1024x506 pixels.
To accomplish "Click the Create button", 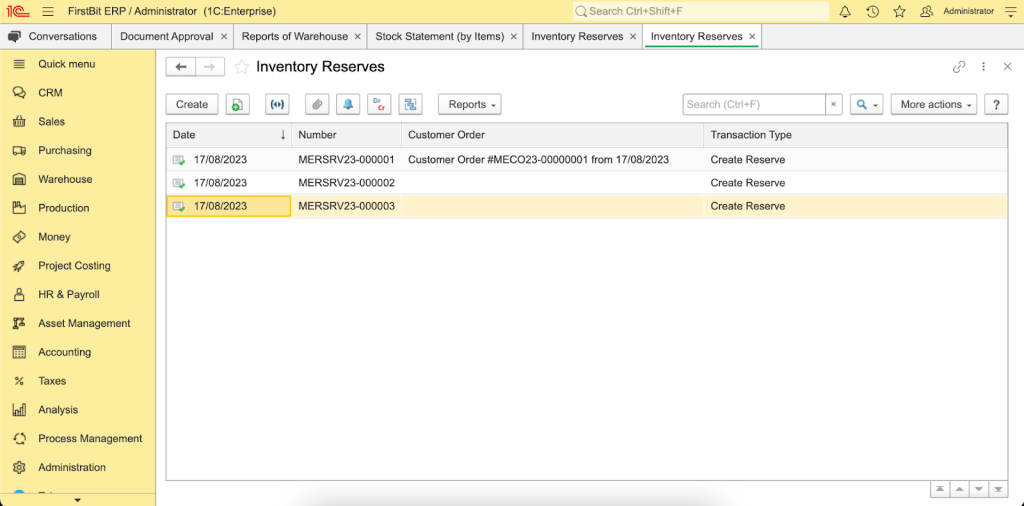I will click(192, 104).
